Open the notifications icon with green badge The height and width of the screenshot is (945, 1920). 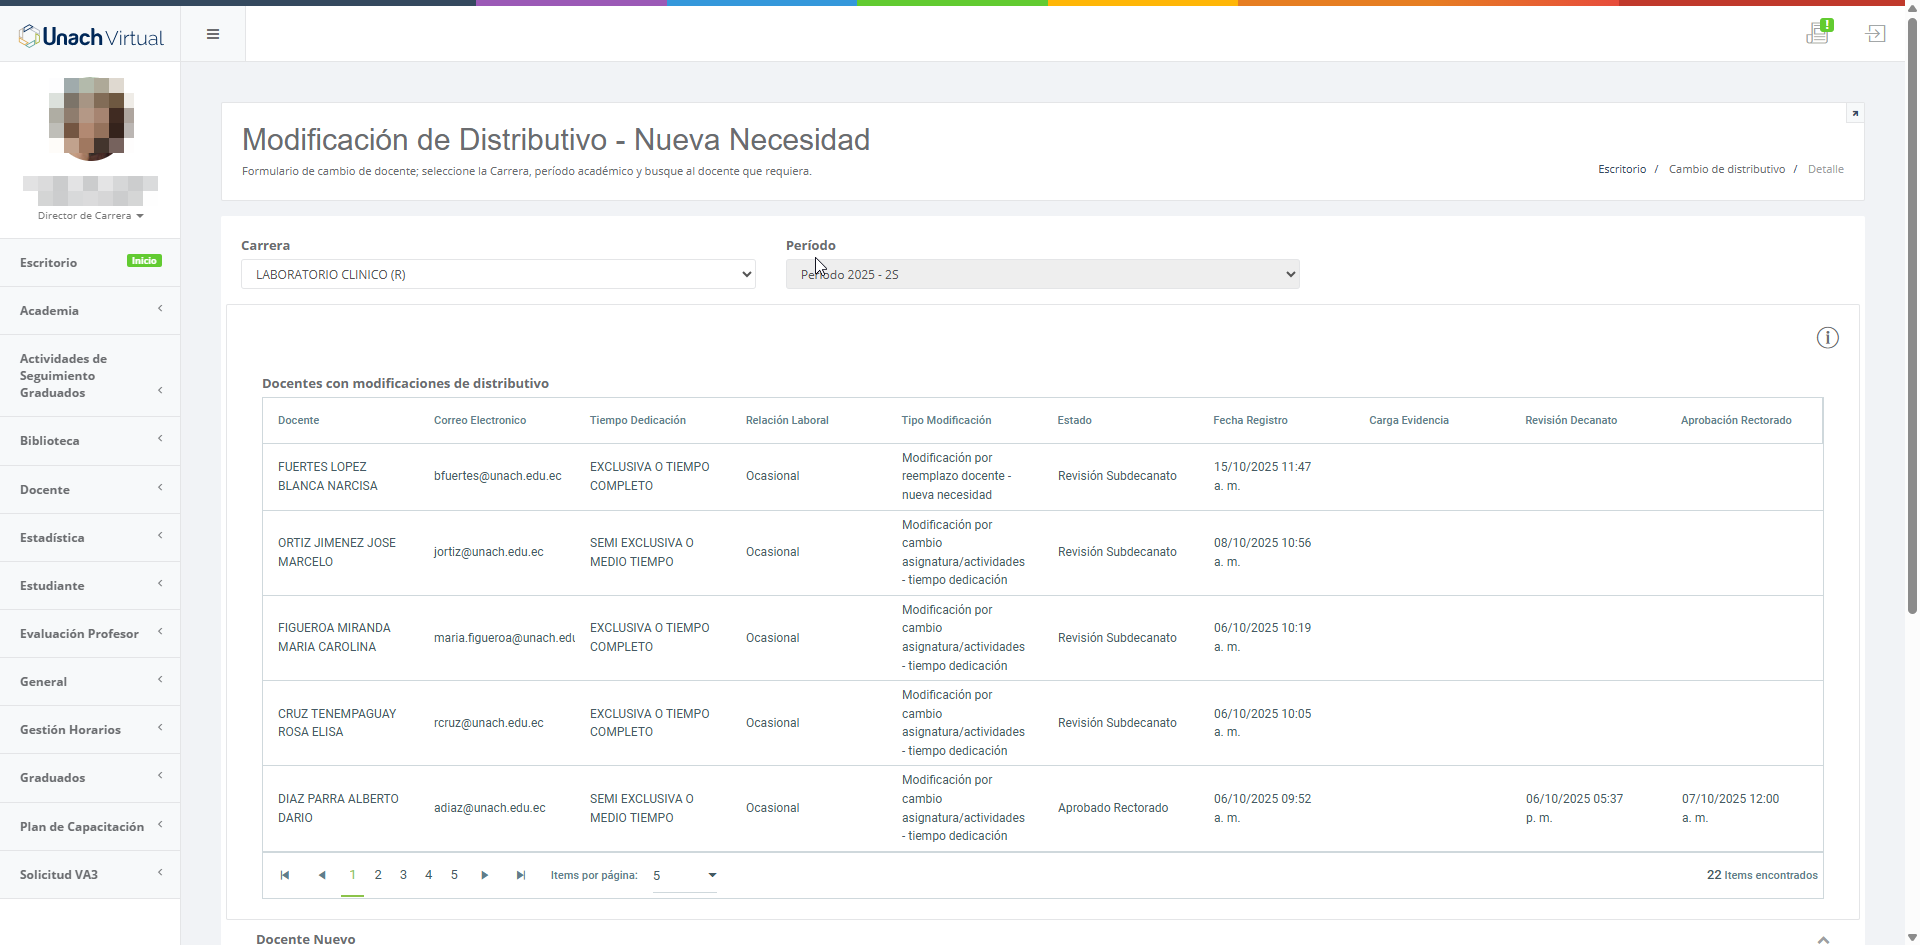[1818, 33]
